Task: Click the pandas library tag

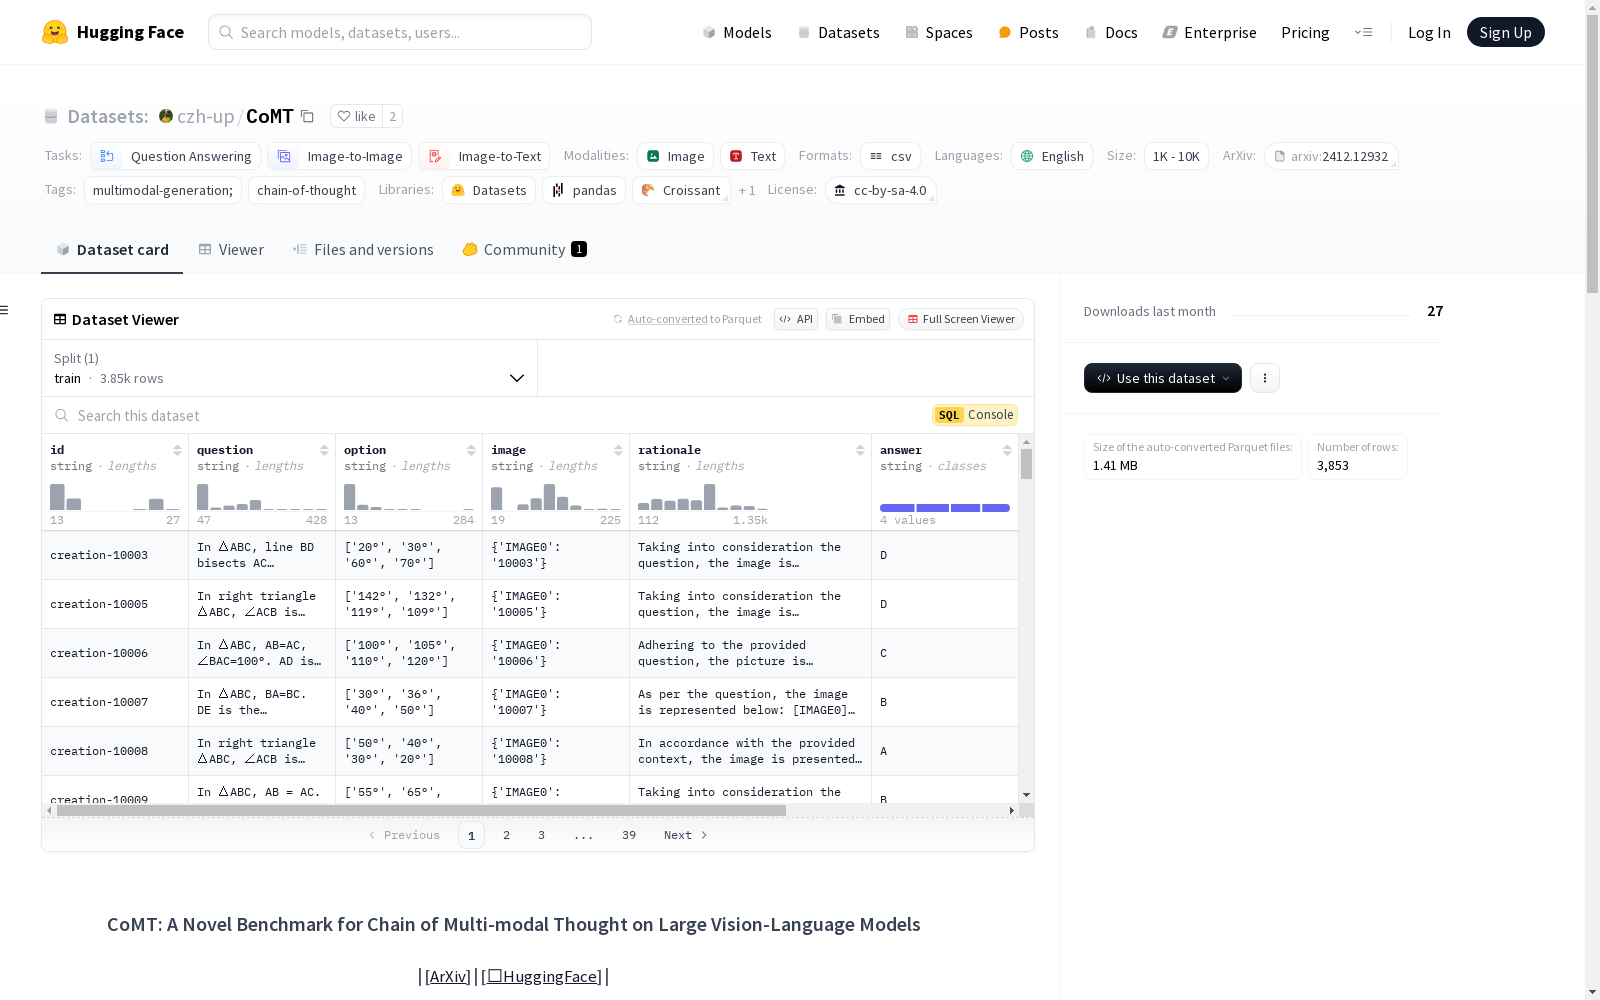Action: (584, 190)
